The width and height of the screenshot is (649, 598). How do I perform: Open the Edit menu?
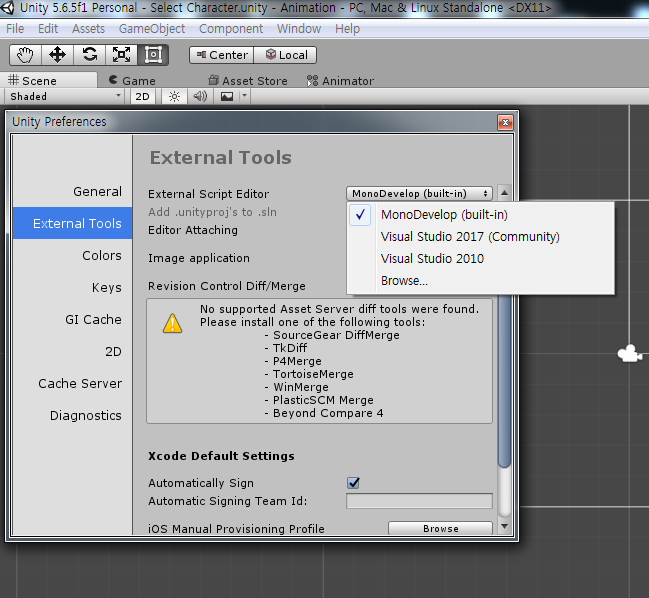click(x=48, y=29)
